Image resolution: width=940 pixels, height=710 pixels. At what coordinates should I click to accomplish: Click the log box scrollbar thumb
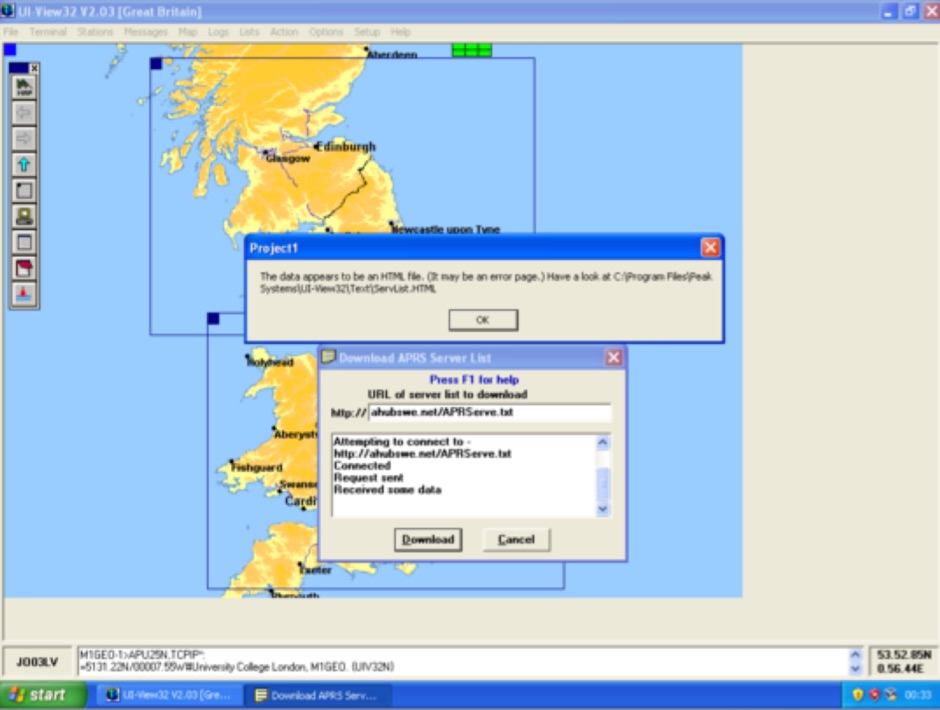point(602,483)
